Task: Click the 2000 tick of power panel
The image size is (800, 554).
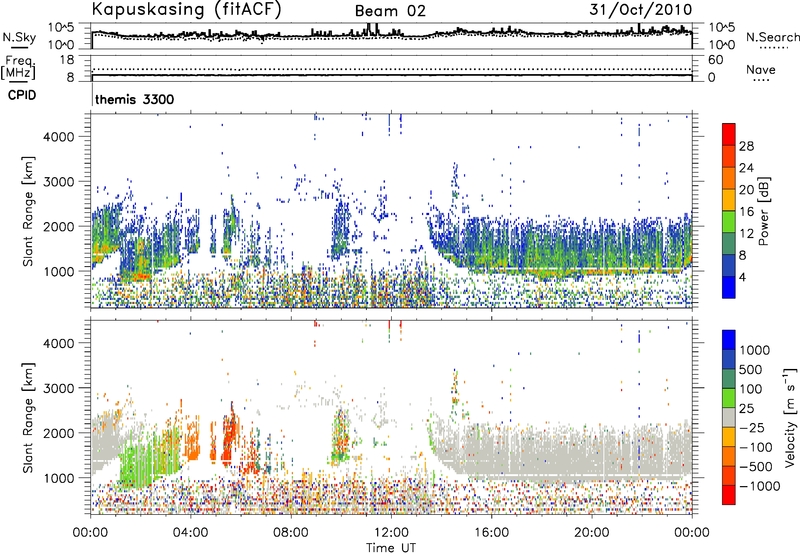Action: point(58,226)
